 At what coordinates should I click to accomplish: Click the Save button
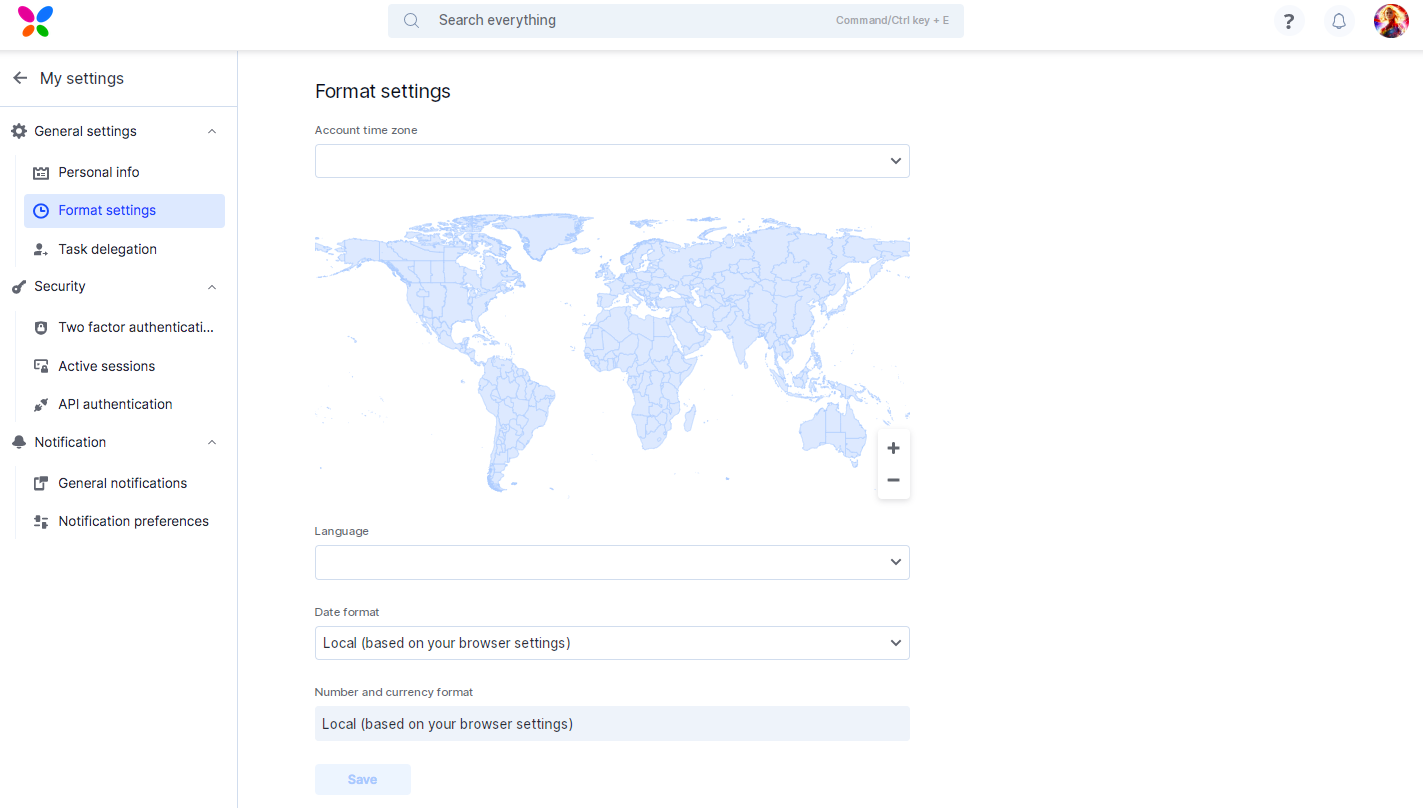pyautogui.click(x=363, y=780)
